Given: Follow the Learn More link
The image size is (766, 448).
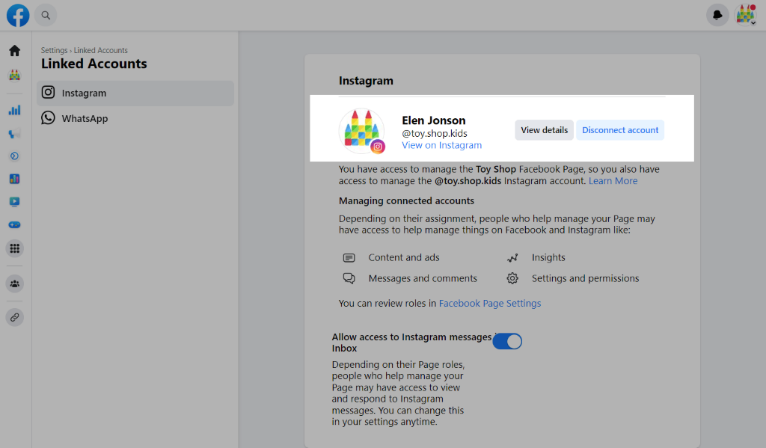Looking at the screenshot, I should tap(612, 181).
